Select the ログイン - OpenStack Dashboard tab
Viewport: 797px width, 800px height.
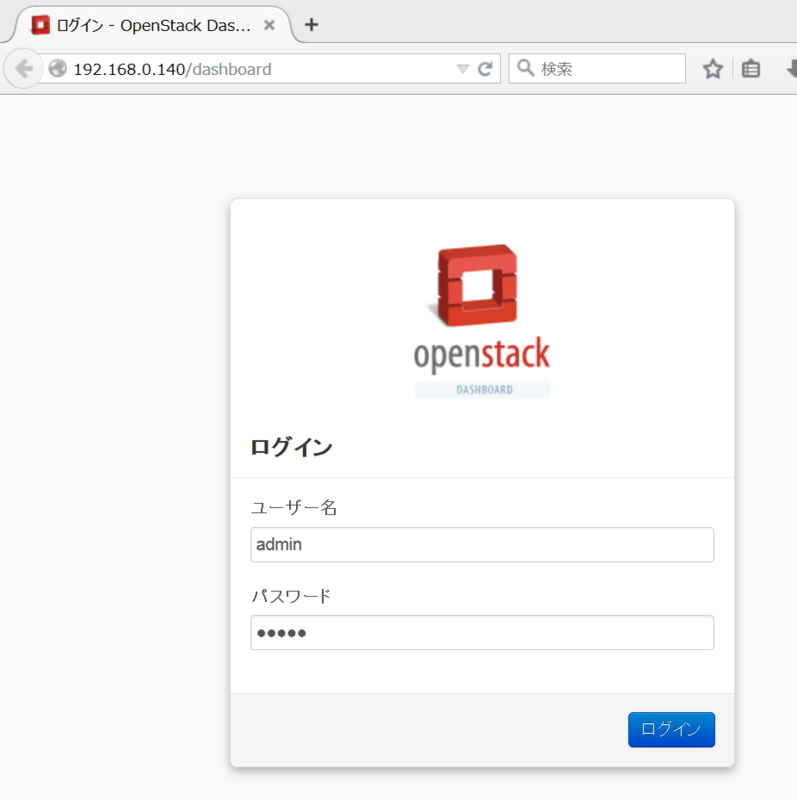tap(152, 25)
